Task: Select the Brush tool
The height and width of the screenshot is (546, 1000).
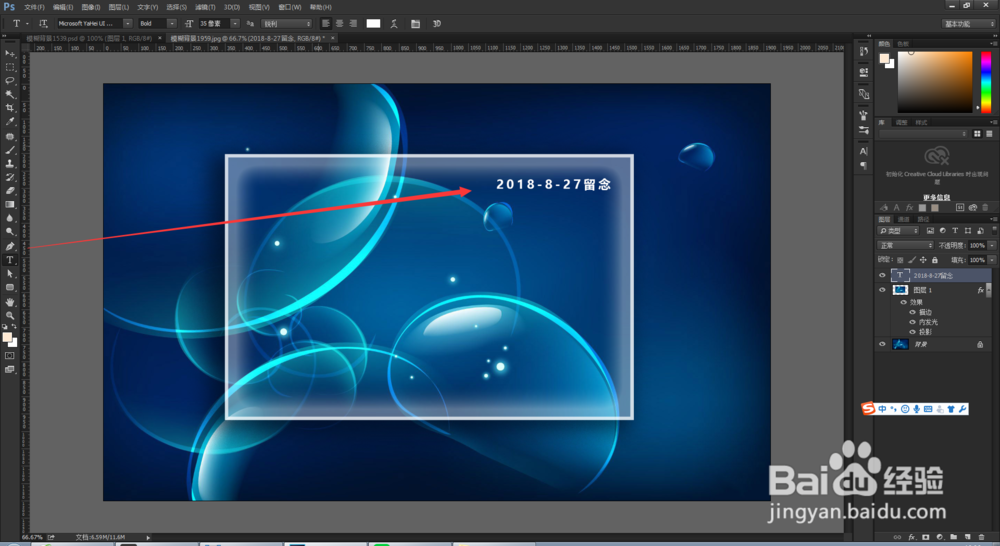Action: click(10, 150)
